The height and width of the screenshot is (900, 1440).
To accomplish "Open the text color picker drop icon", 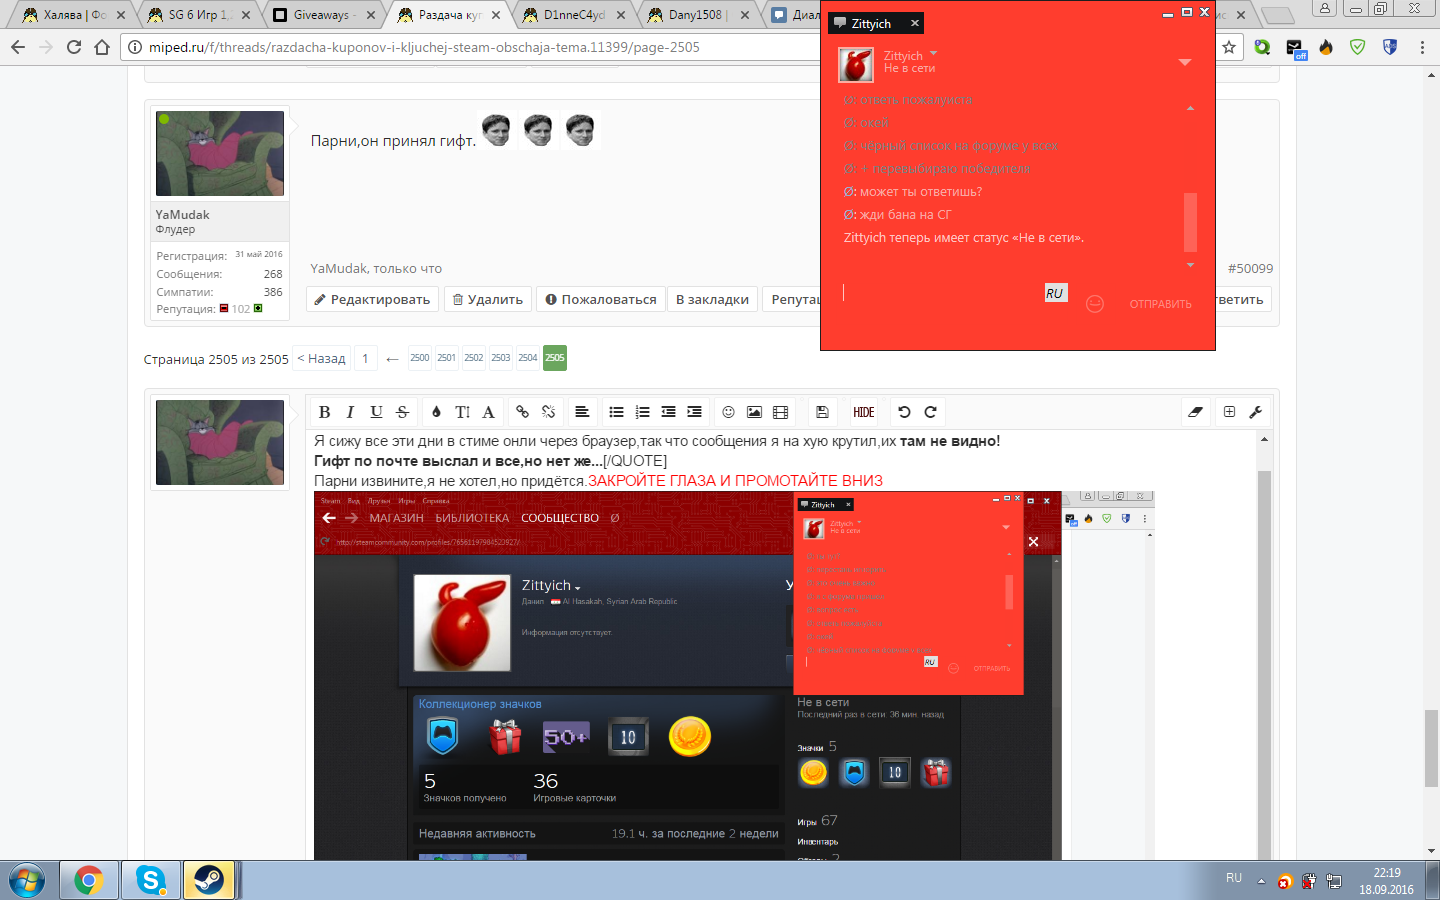I will pos(436,412).
